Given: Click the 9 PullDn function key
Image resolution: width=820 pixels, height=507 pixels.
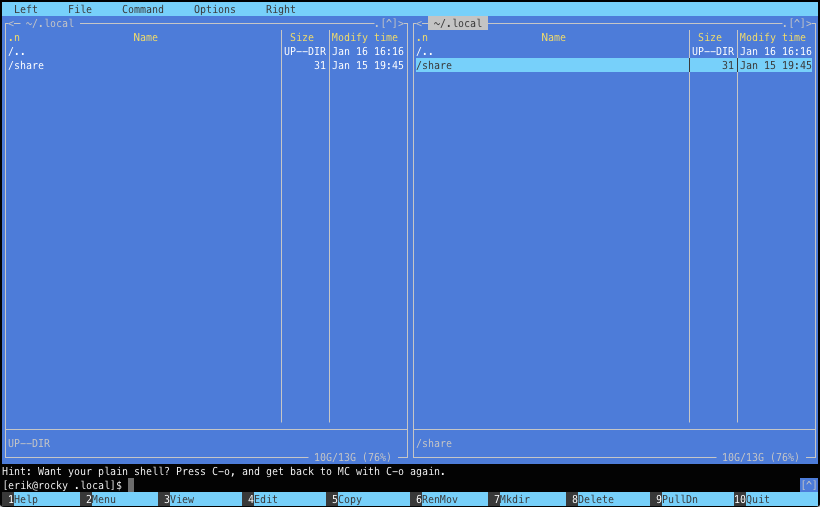Looking at the screenshot, I should point(694,499).
